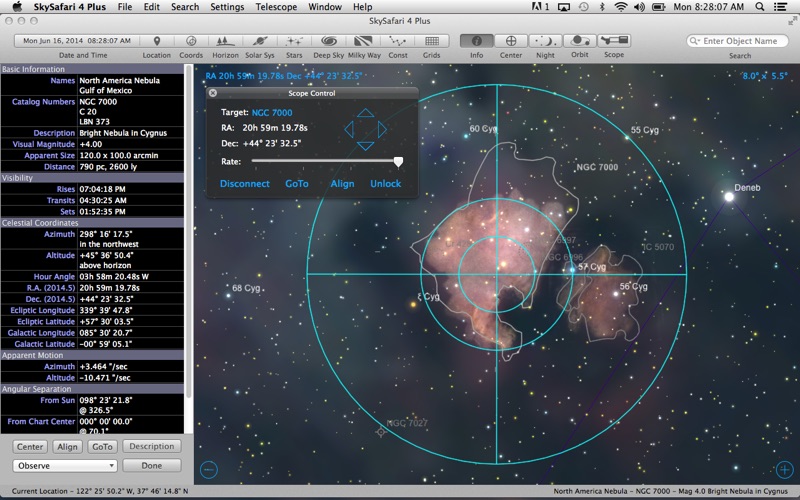Click the Enter Object Name search field
The width and height of the screenshot is (800, 500).
click(739, 41)
